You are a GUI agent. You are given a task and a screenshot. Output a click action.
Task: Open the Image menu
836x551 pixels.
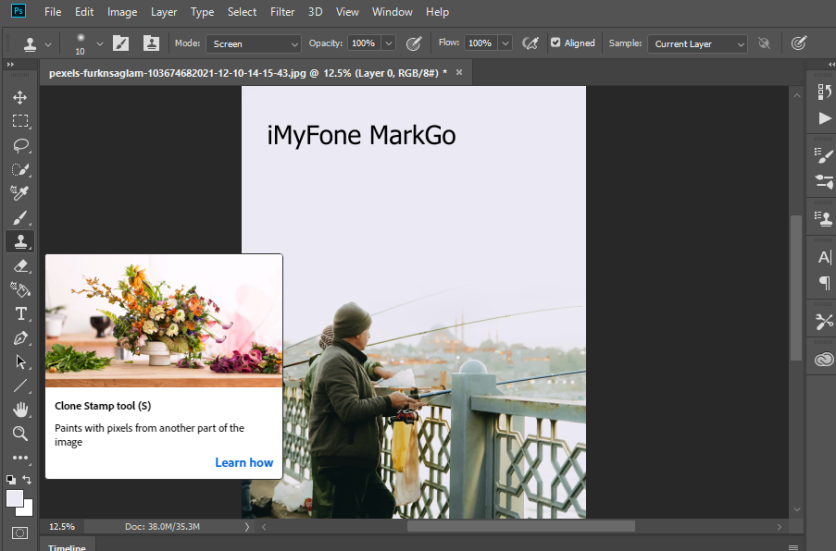pos(122,12)
